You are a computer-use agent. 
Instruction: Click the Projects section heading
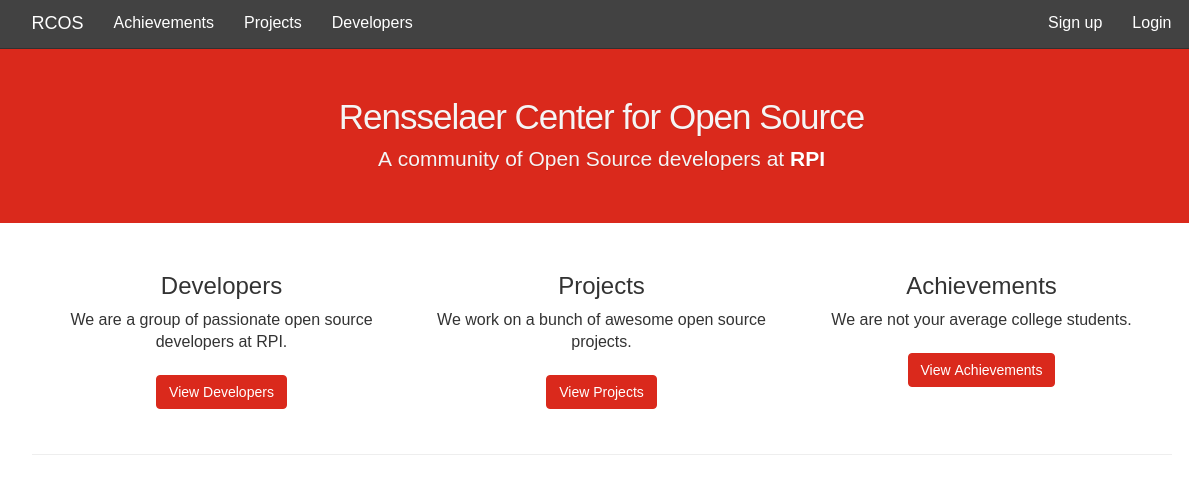tap(601, 286)
